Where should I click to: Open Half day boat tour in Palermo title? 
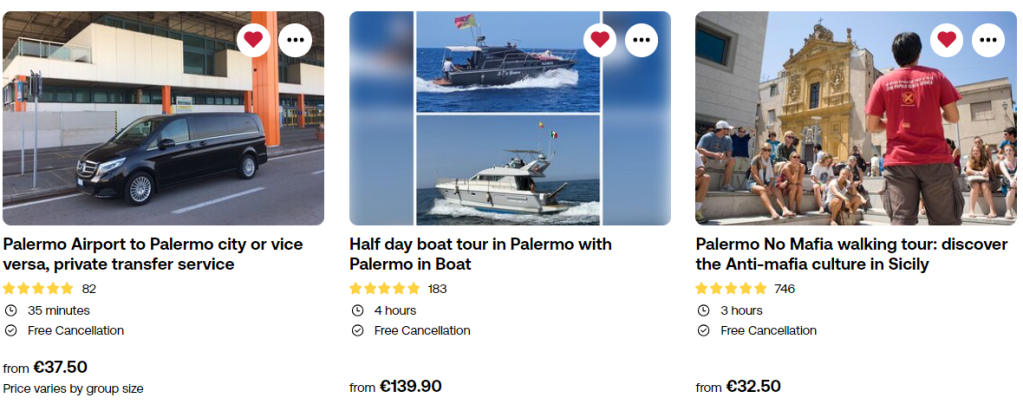[480, 254]
